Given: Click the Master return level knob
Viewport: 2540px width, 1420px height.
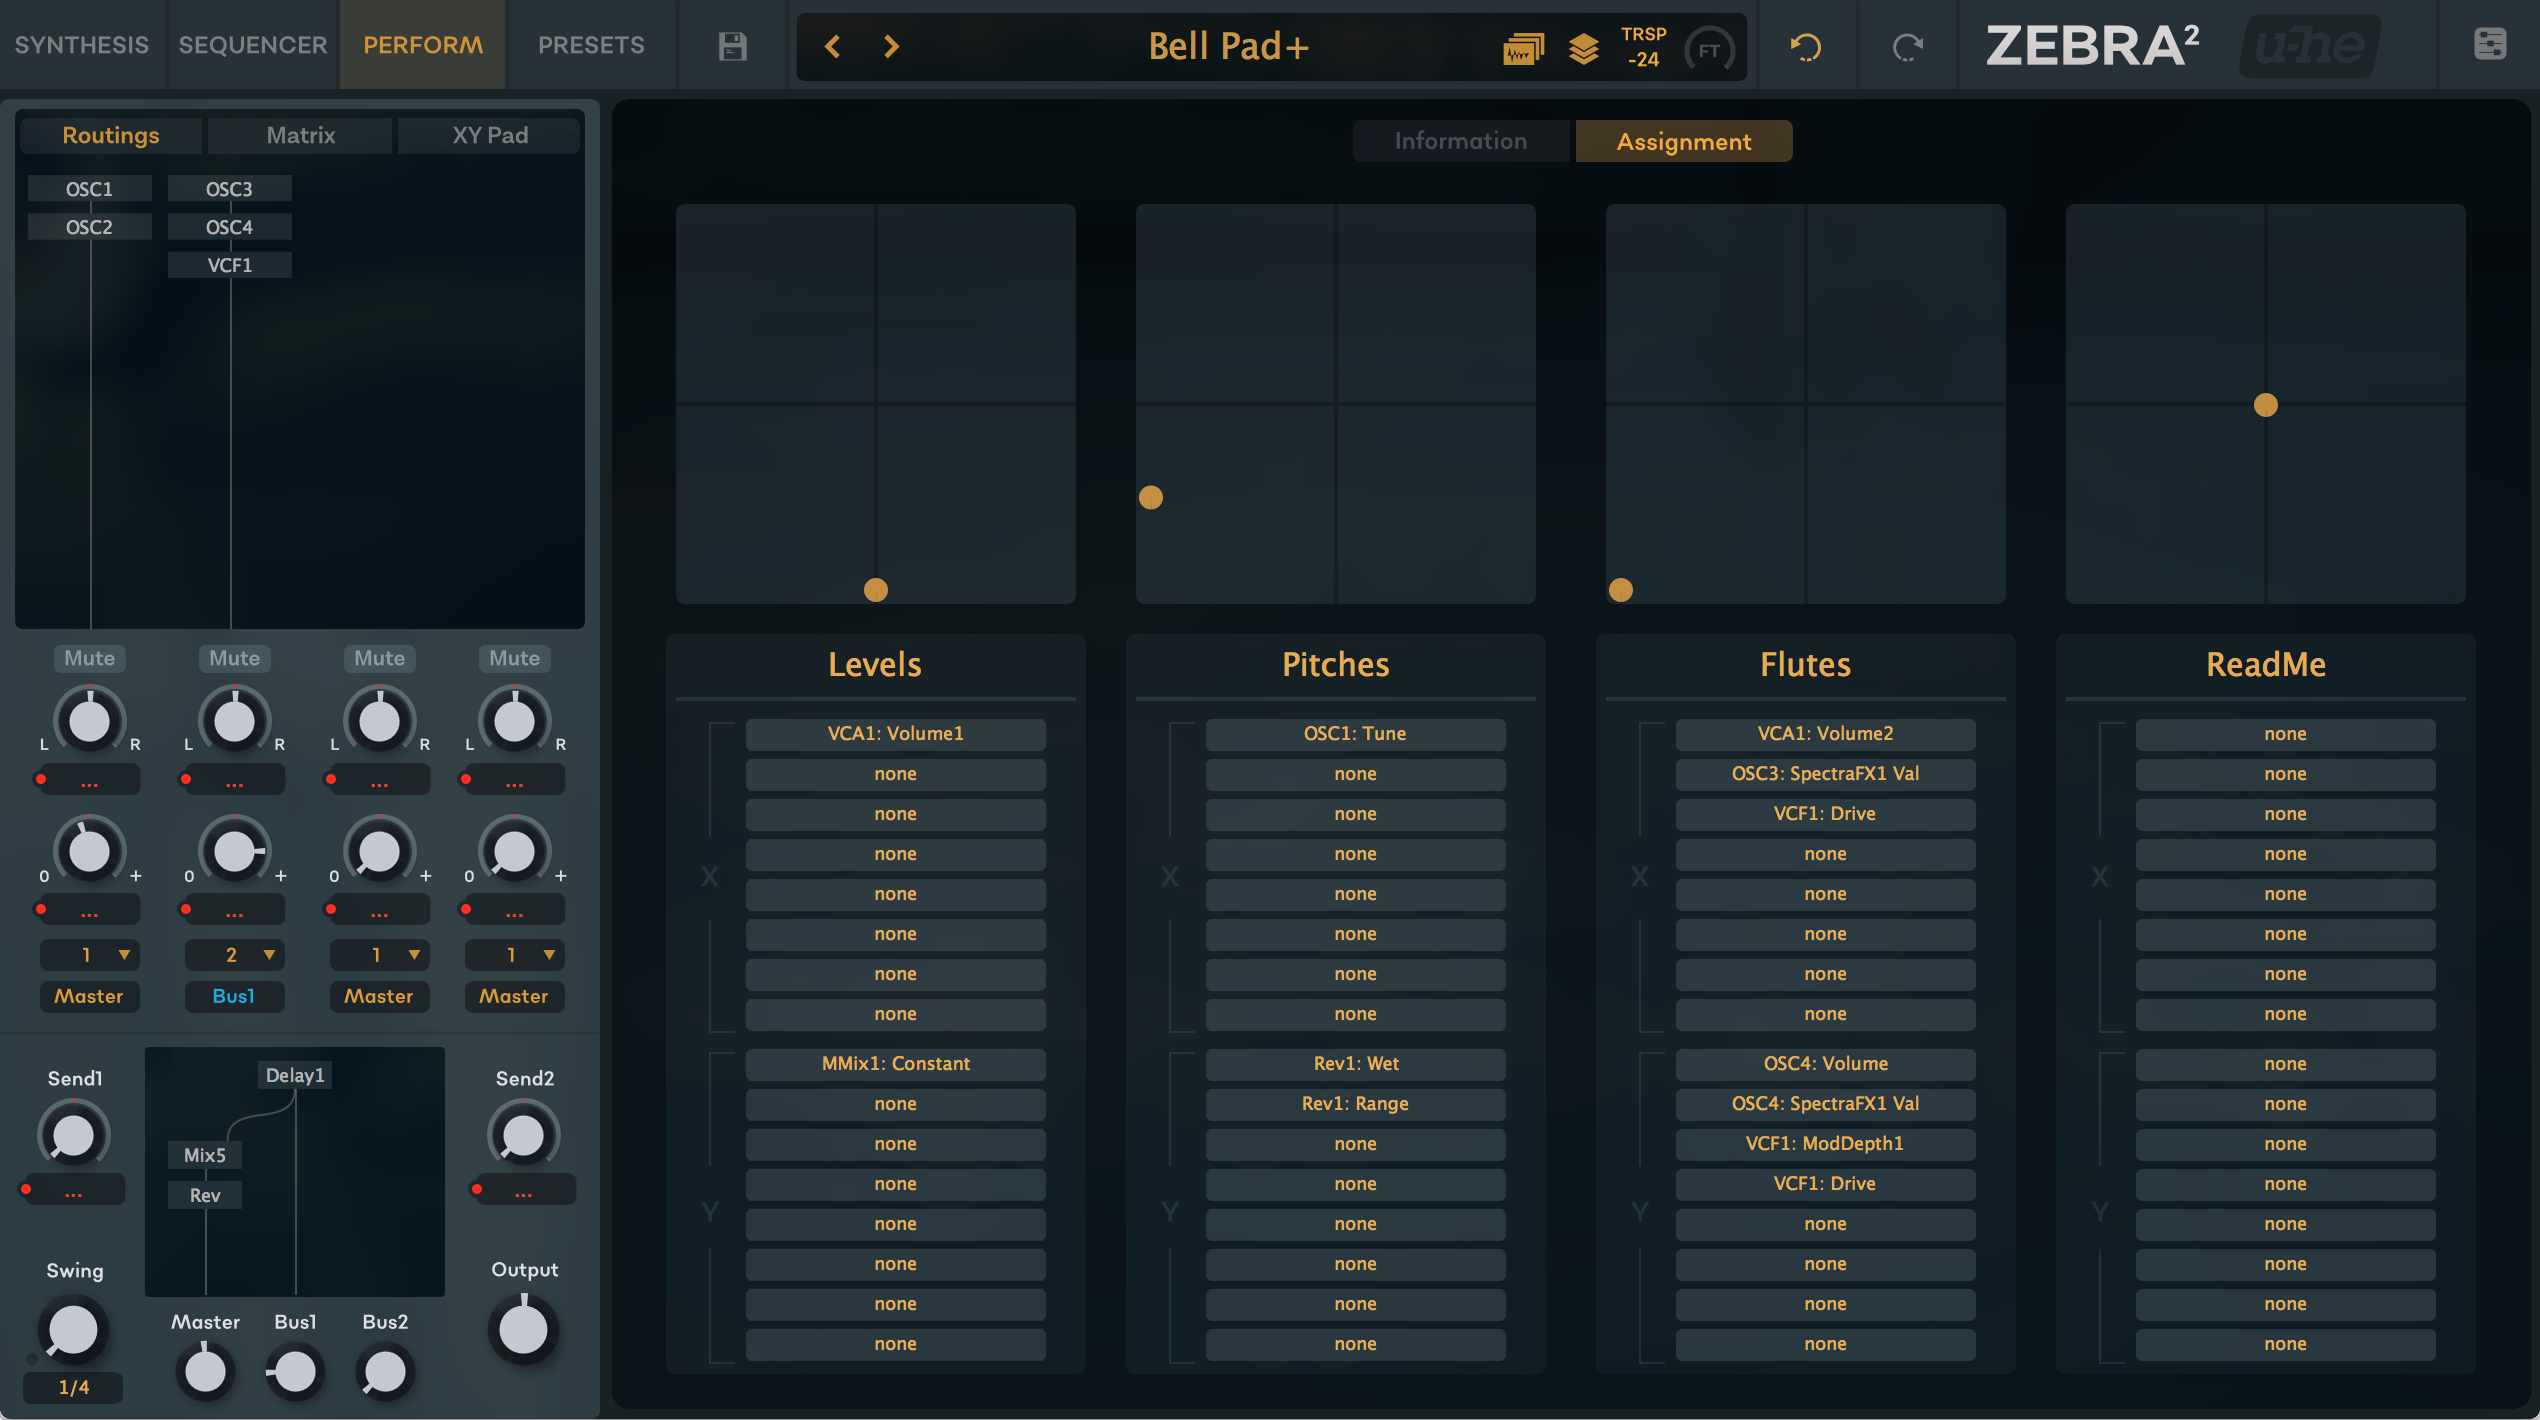Looking at the screenshot, I should point(205,1372).
